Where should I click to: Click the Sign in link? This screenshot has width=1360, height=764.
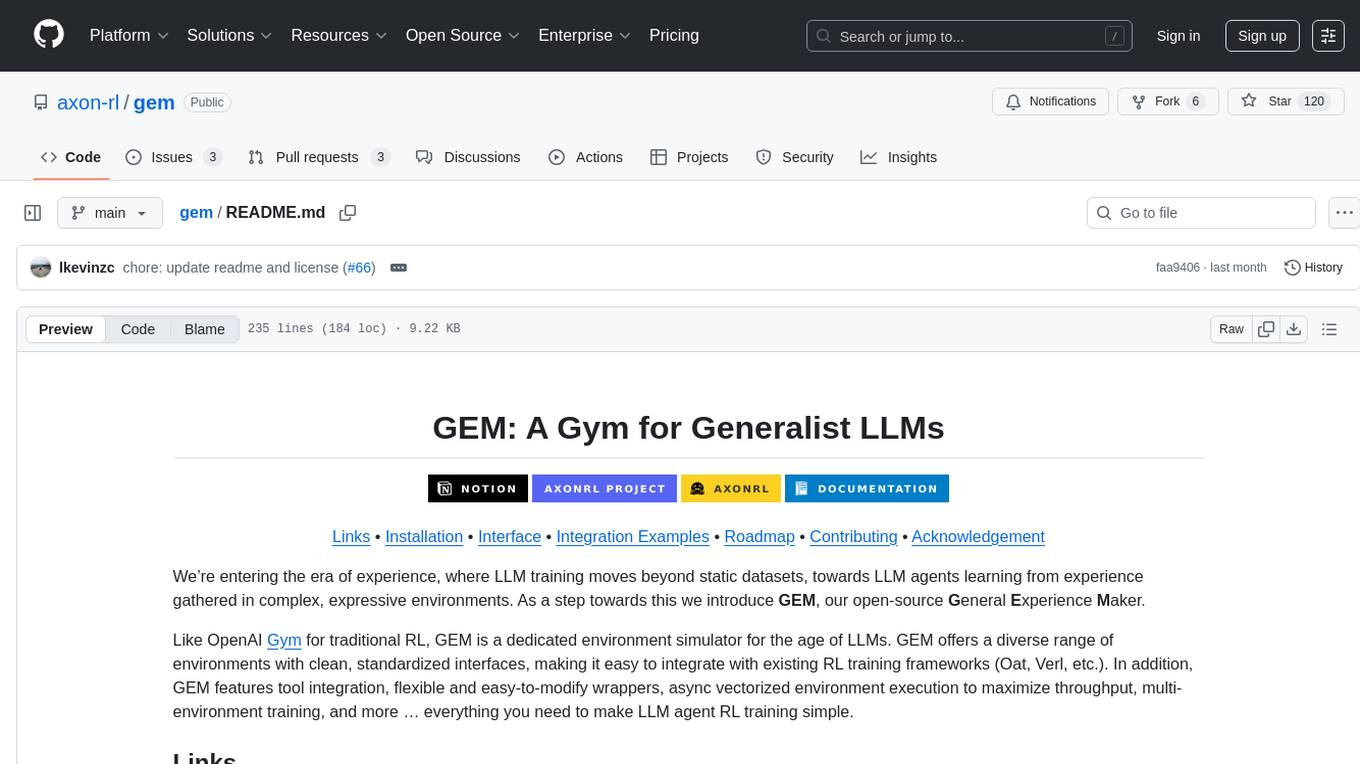pos(1178,35)
